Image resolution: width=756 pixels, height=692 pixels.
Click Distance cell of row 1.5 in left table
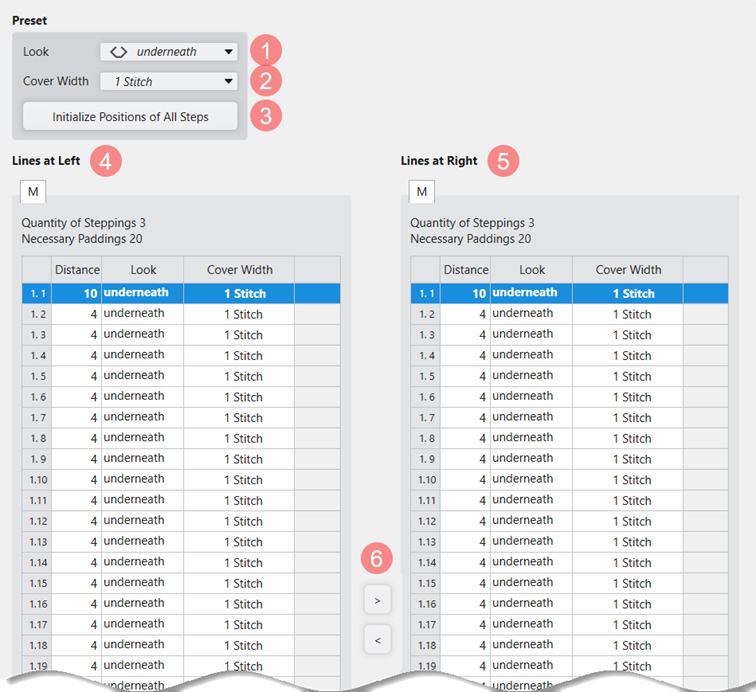[x=76, y=376]
